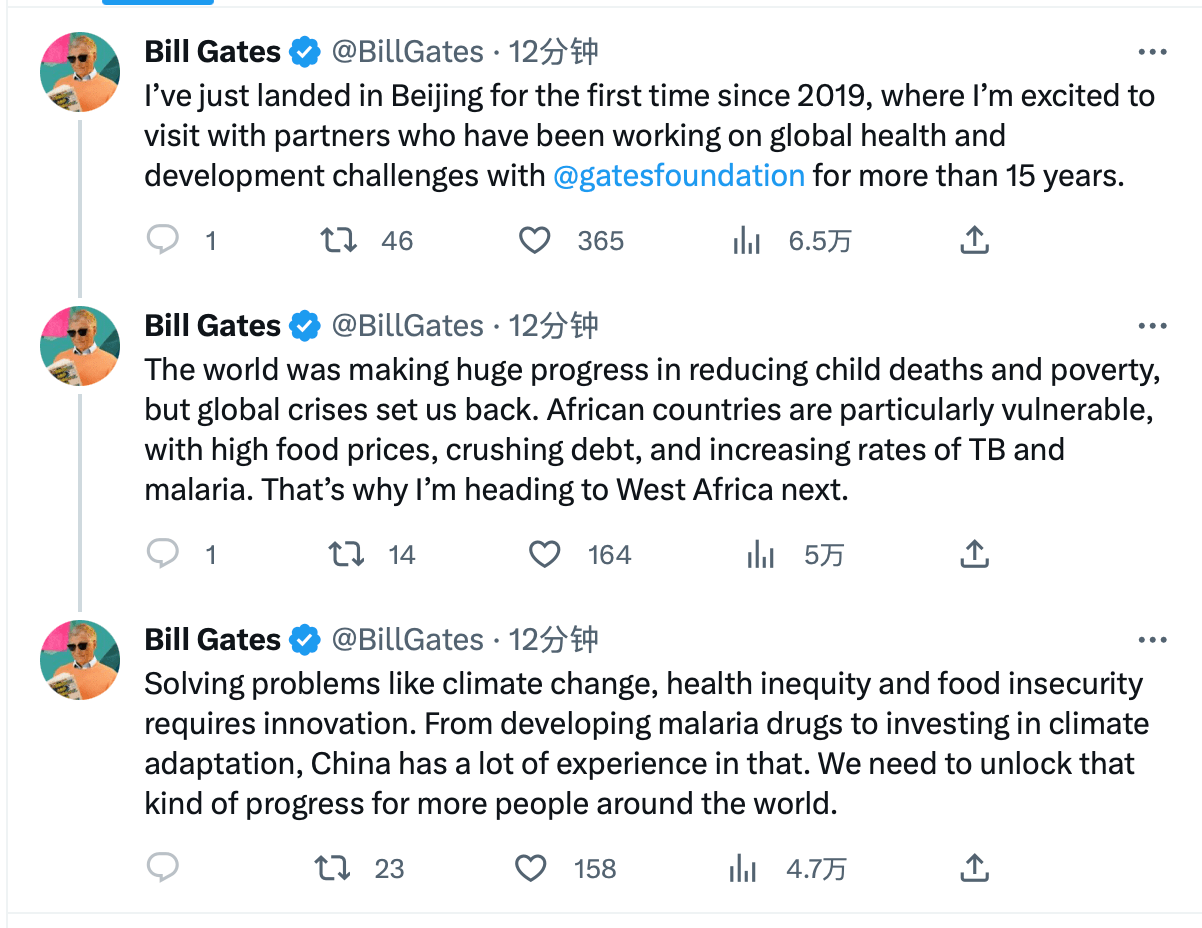Reply to the Beijing landing tweet
This screenshot has height=928, width=1202.
(x=163, y=240)
